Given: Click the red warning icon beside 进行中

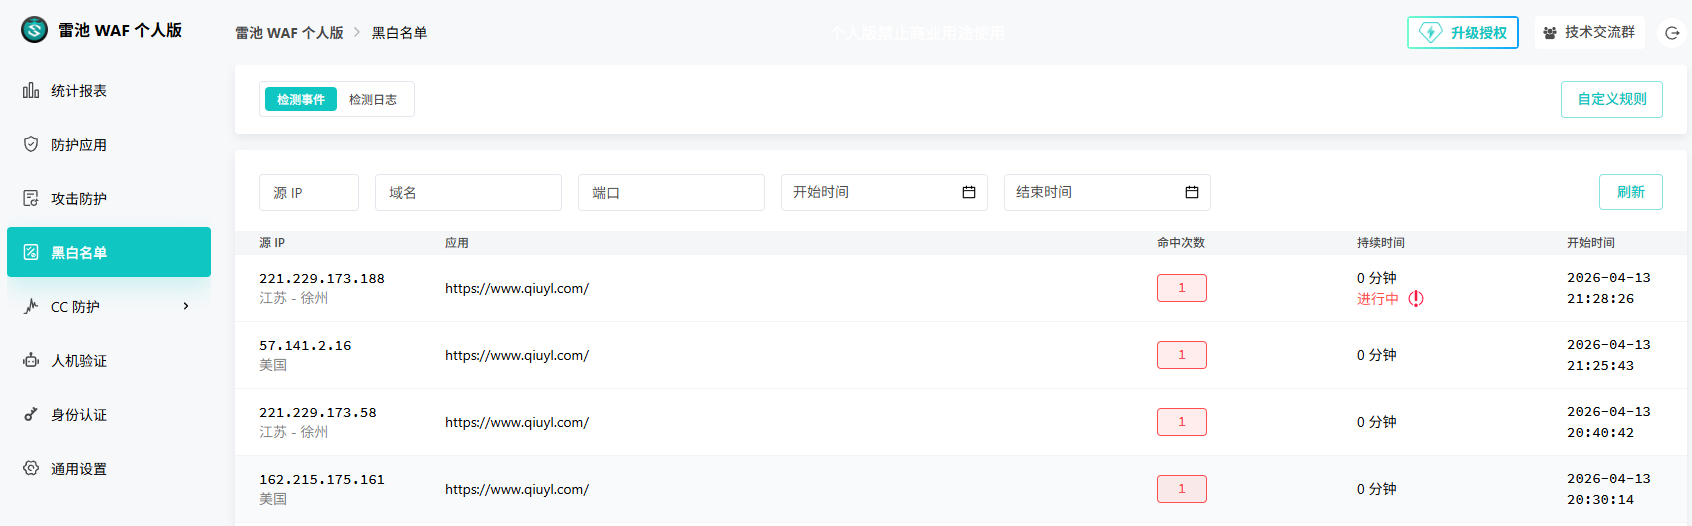Looking at the screenshot, I should (1416, 299).
